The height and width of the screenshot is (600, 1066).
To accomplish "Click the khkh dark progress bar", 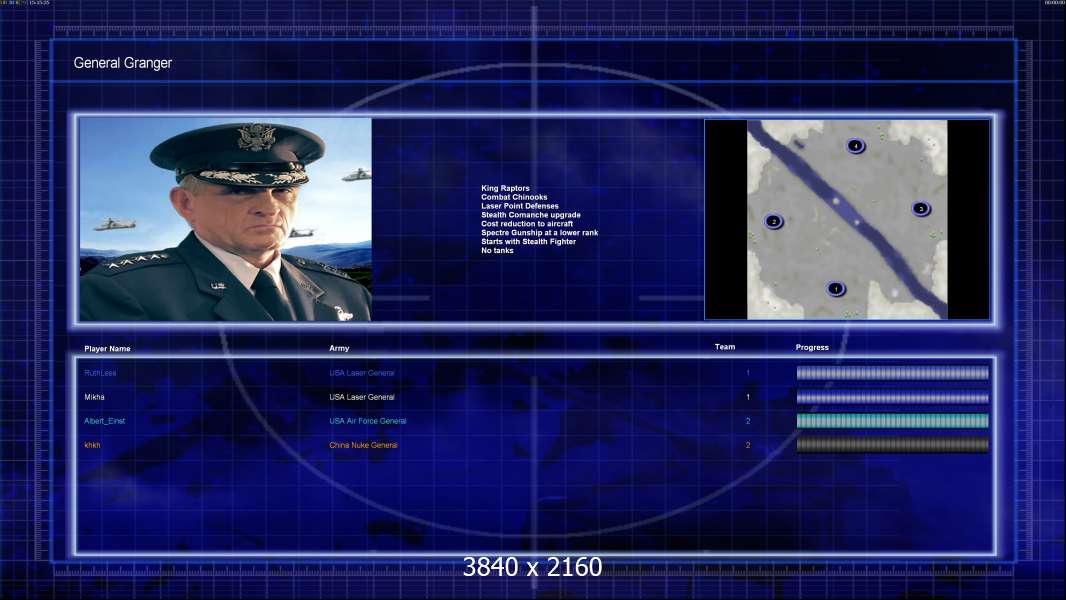I will (893, 445).
